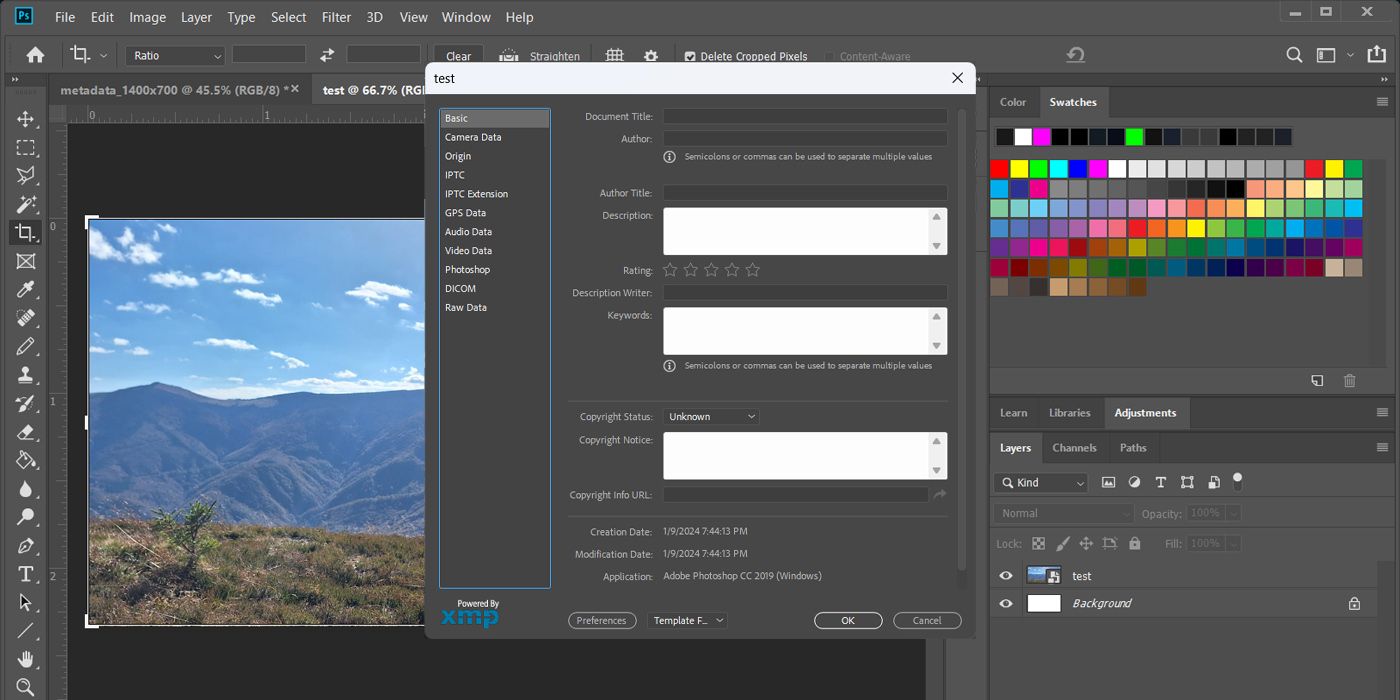1400x700 pixels.
Task: Click the Document Title input field
Action: [x=805, y=117]
